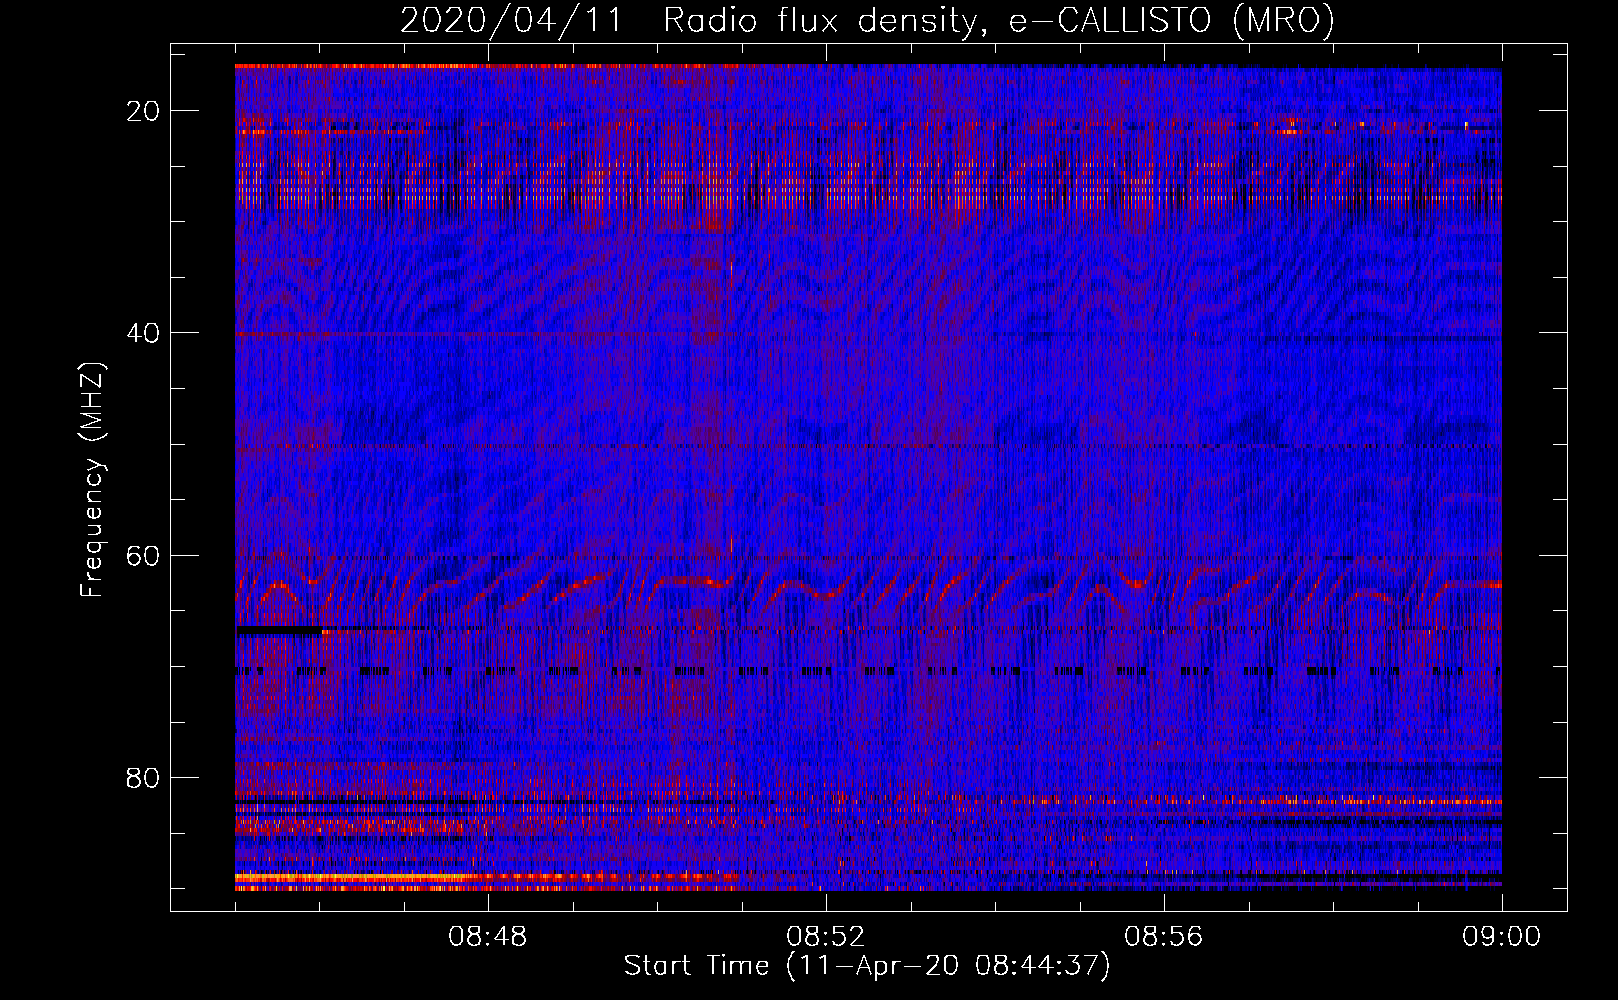Click the 08:52 time tick label
This screenshot has width=1618, height=1000.
pos(825,937)
